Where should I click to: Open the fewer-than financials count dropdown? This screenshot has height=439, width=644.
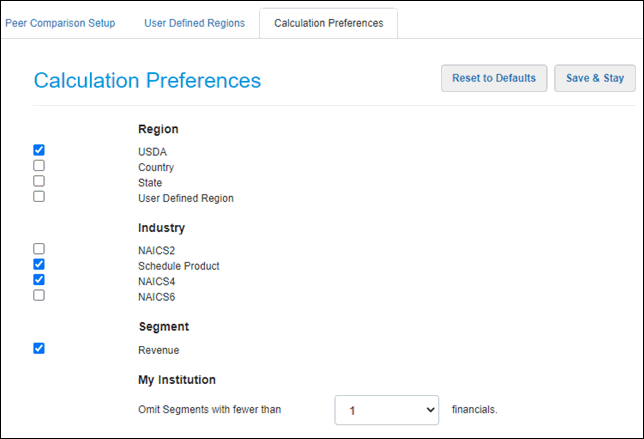click(387, 409)
